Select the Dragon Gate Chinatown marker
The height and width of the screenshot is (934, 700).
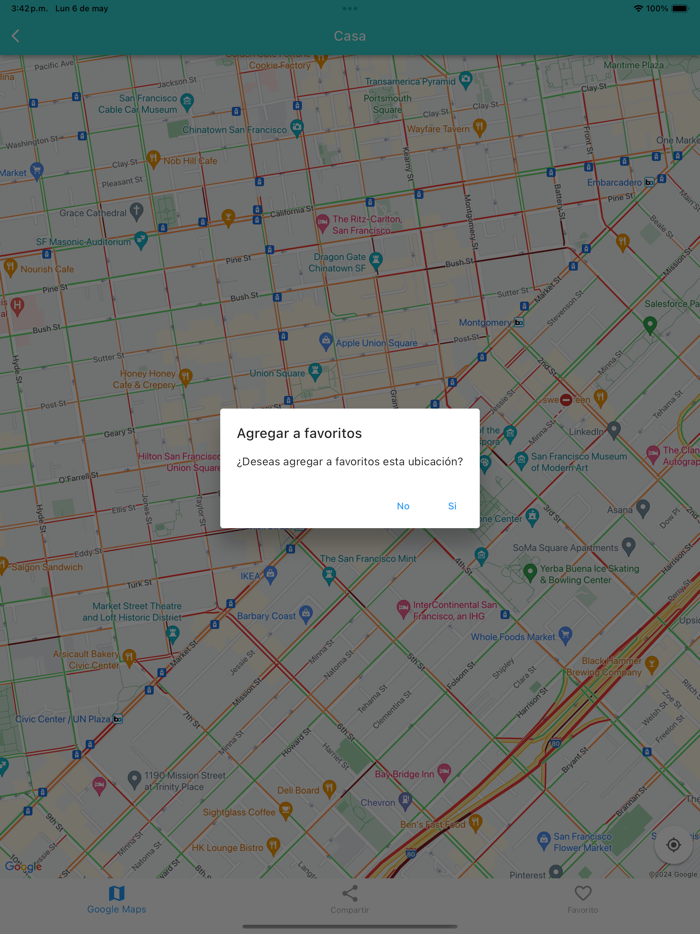[x=375, y=260]
